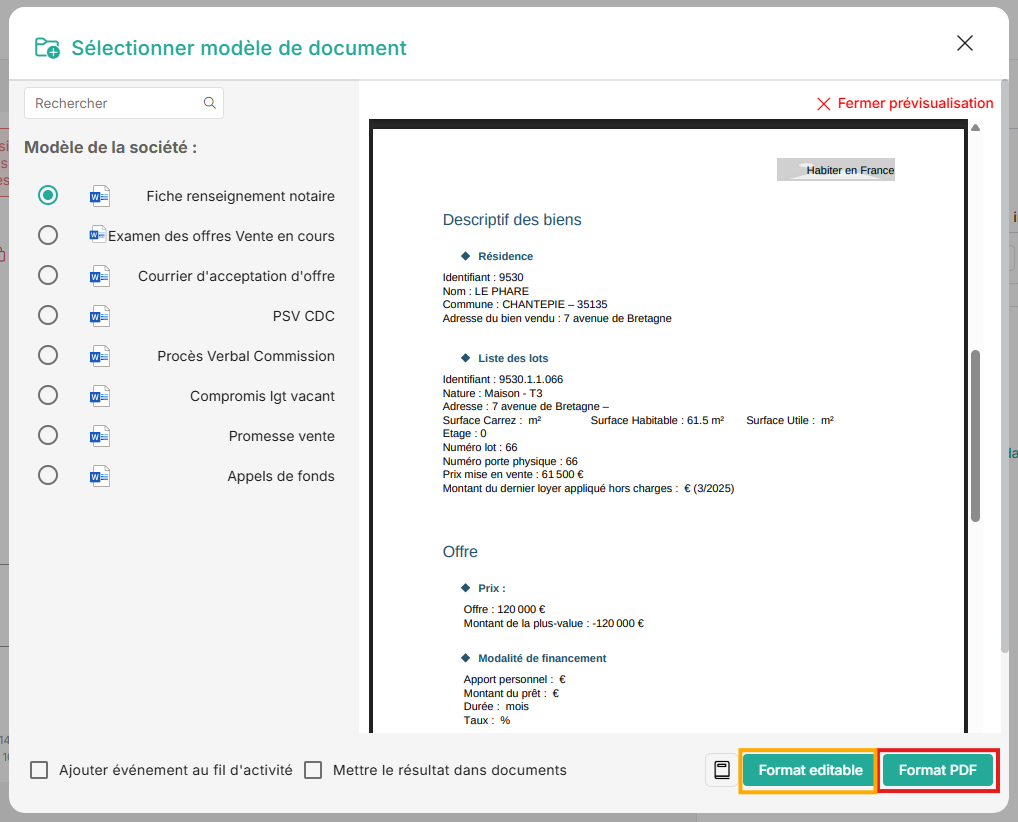
Task: Click the magnifier icon in Rechercher field
Action: [x=210, y=103]
